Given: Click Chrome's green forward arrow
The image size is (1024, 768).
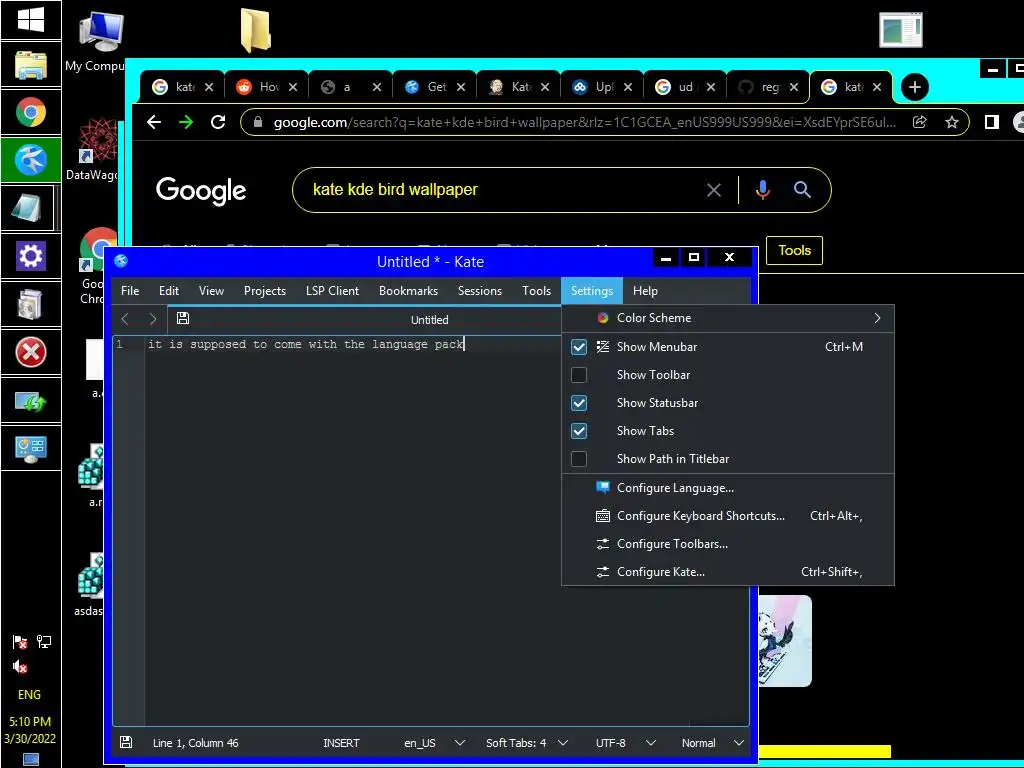Looking at the screenshot, I should (x=186, y=122).
